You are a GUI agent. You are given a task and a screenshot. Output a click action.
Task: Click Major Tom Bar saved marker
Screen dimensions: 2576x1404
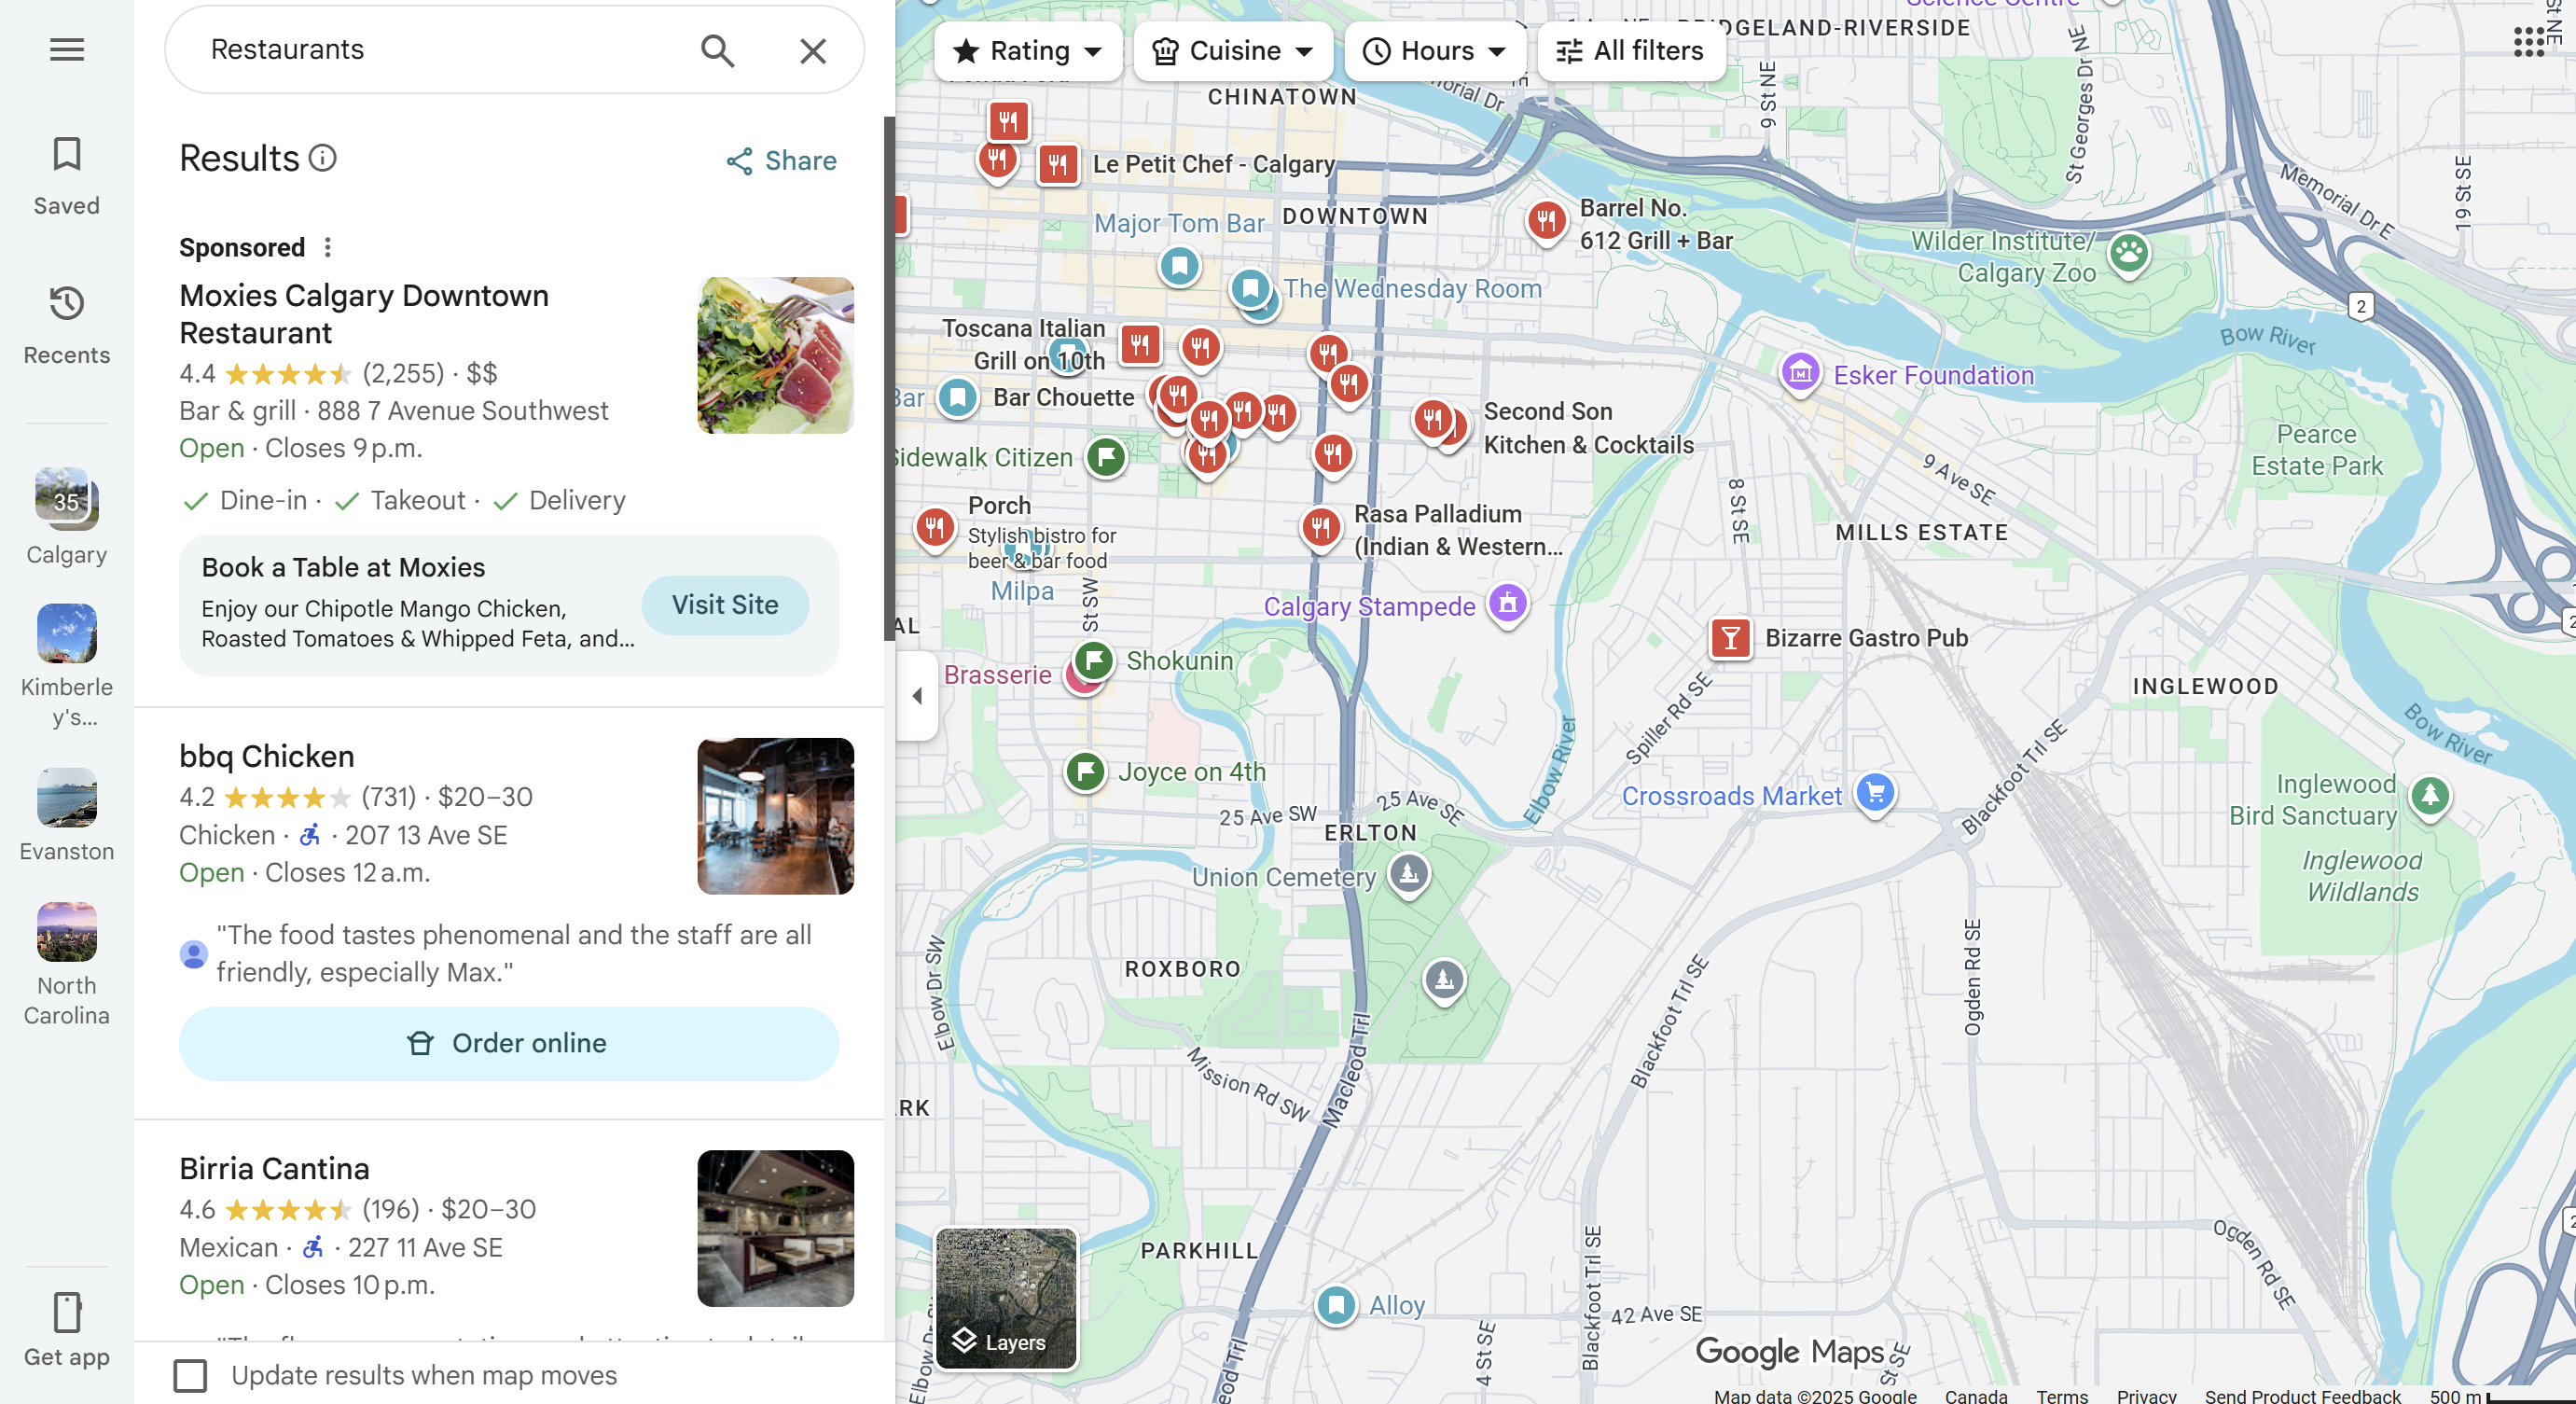click(x=1179, y=266)
